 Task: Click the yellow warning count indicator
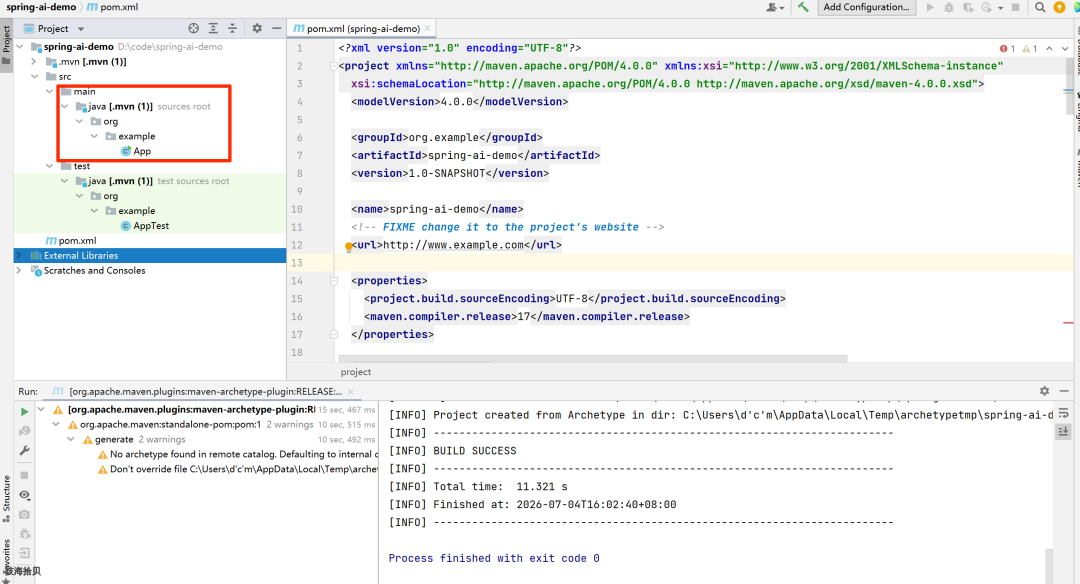(x=1030, y=48)
